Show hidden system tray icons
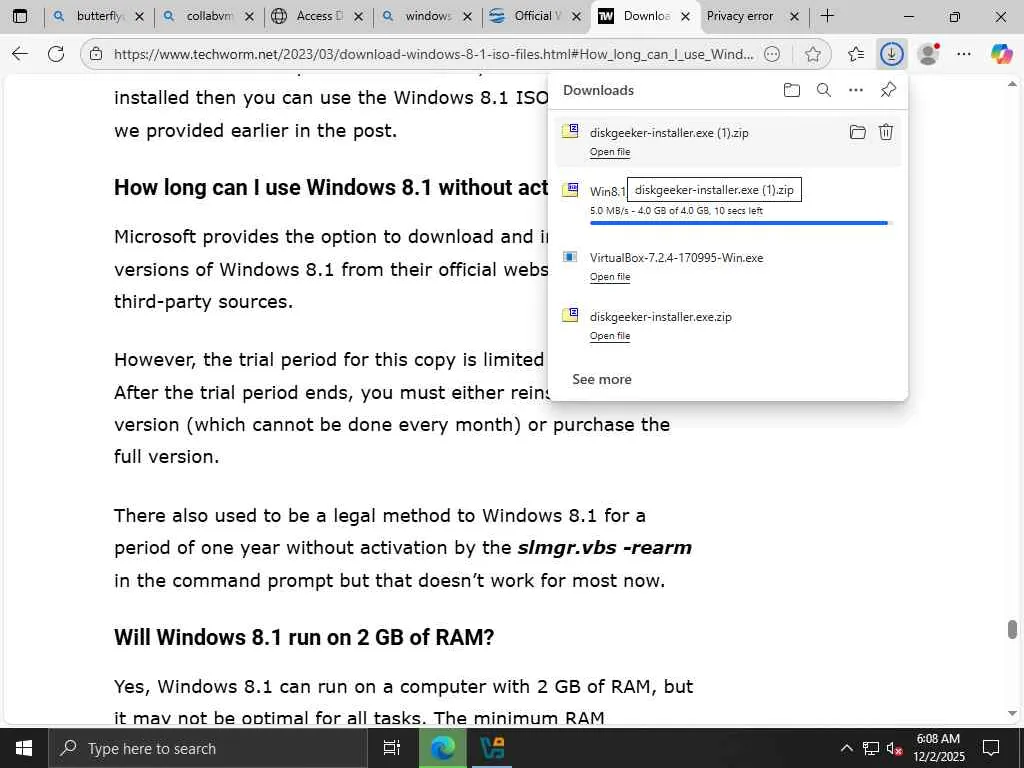The image size is (1024, 768). [846, 748]
